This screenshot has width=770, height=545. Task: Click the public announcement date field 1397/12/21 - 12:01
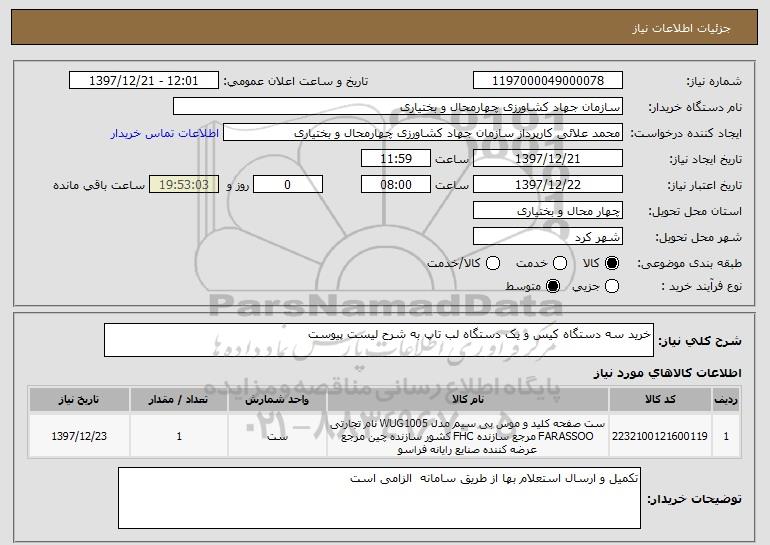pyautogui.click(x=144, y=81)
